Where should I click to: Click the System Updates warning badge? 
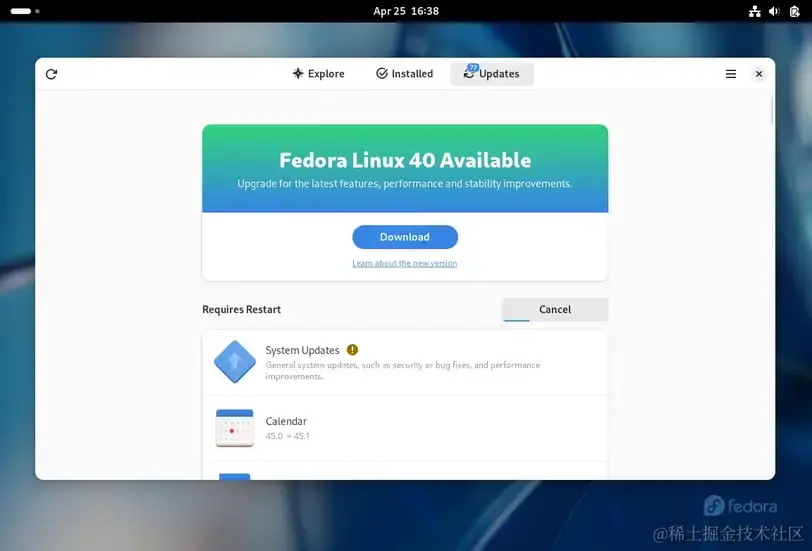coord(352,350)
